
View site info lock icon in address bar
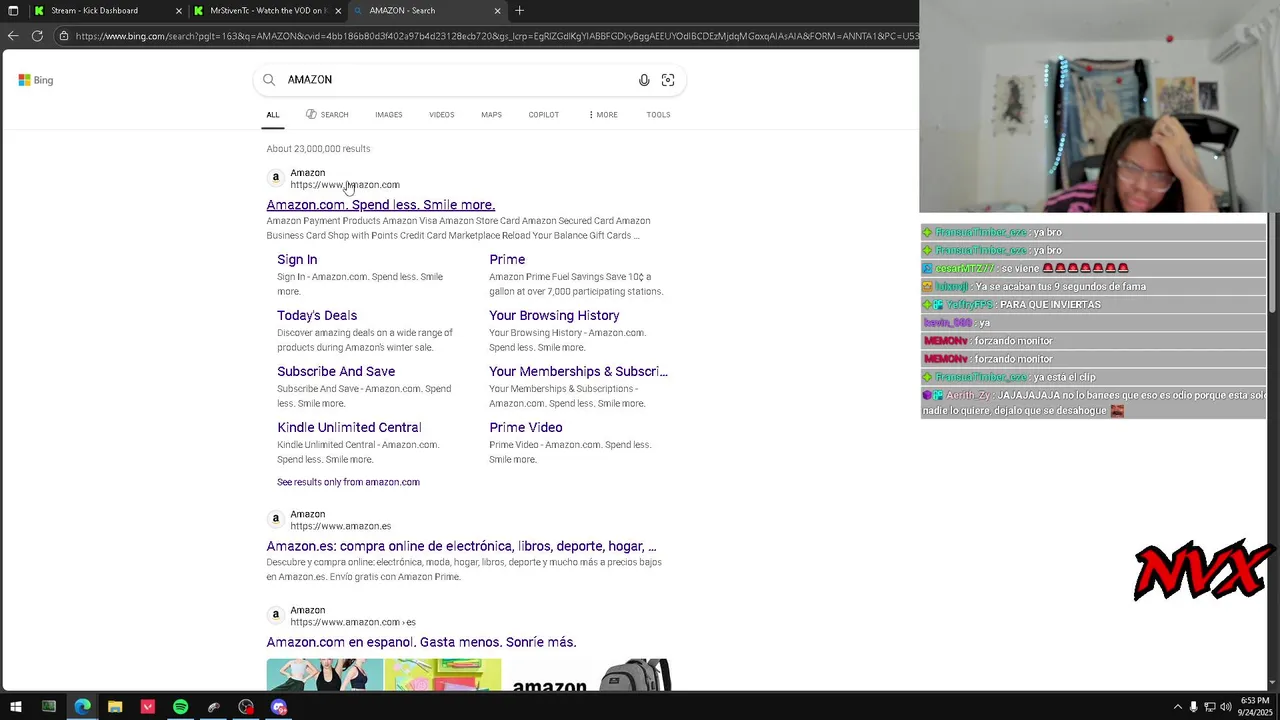pyautogui.click(x=63, y=36)
